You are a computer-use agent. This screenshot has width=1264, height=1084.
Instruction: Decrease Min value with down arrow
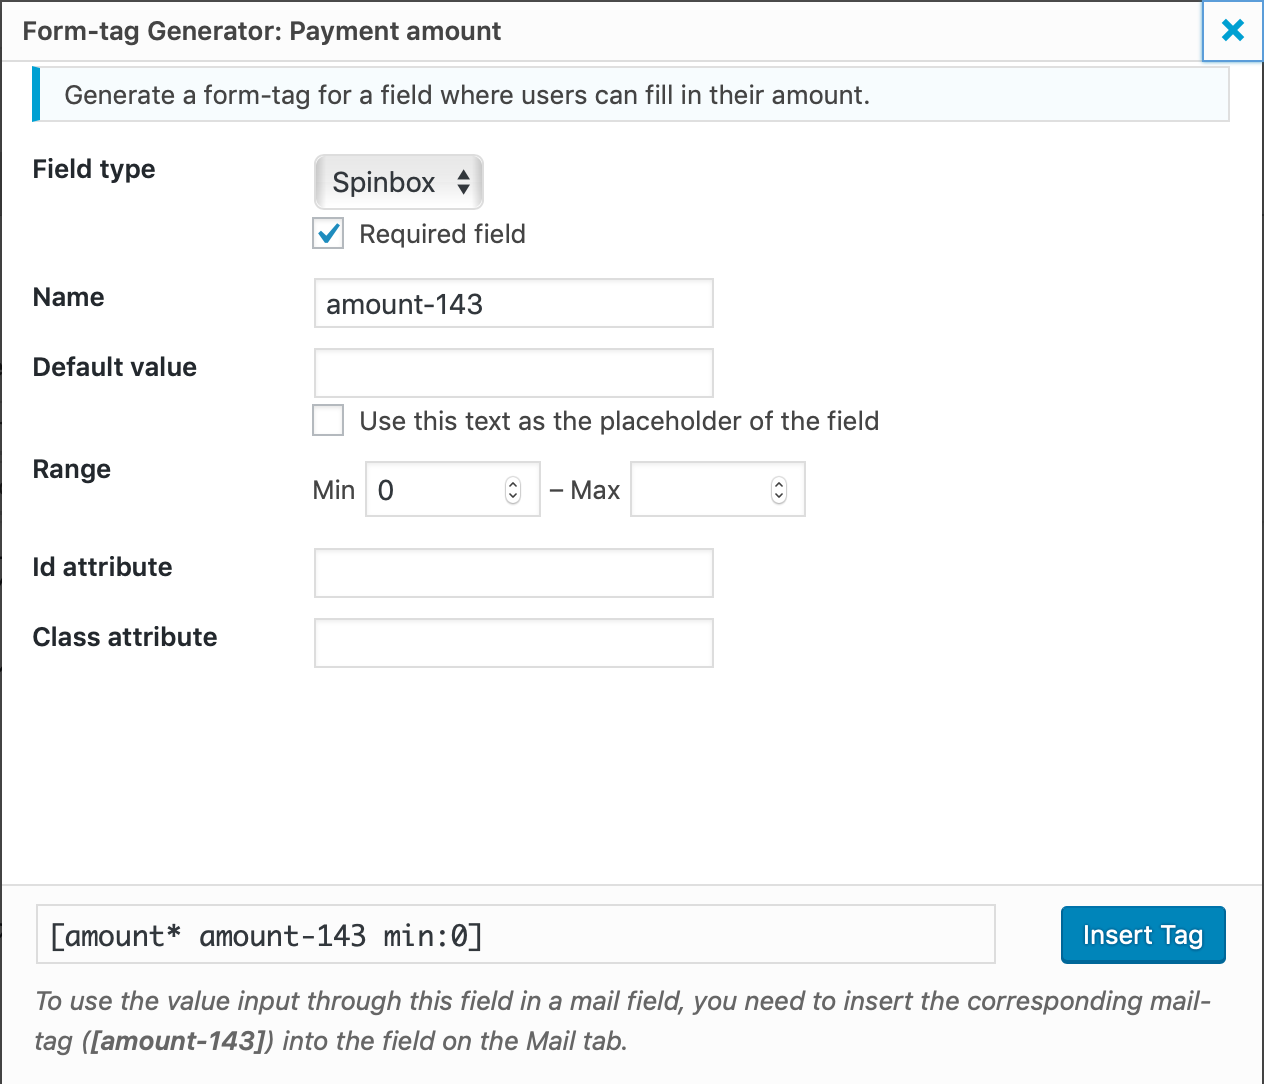(513, 496)
